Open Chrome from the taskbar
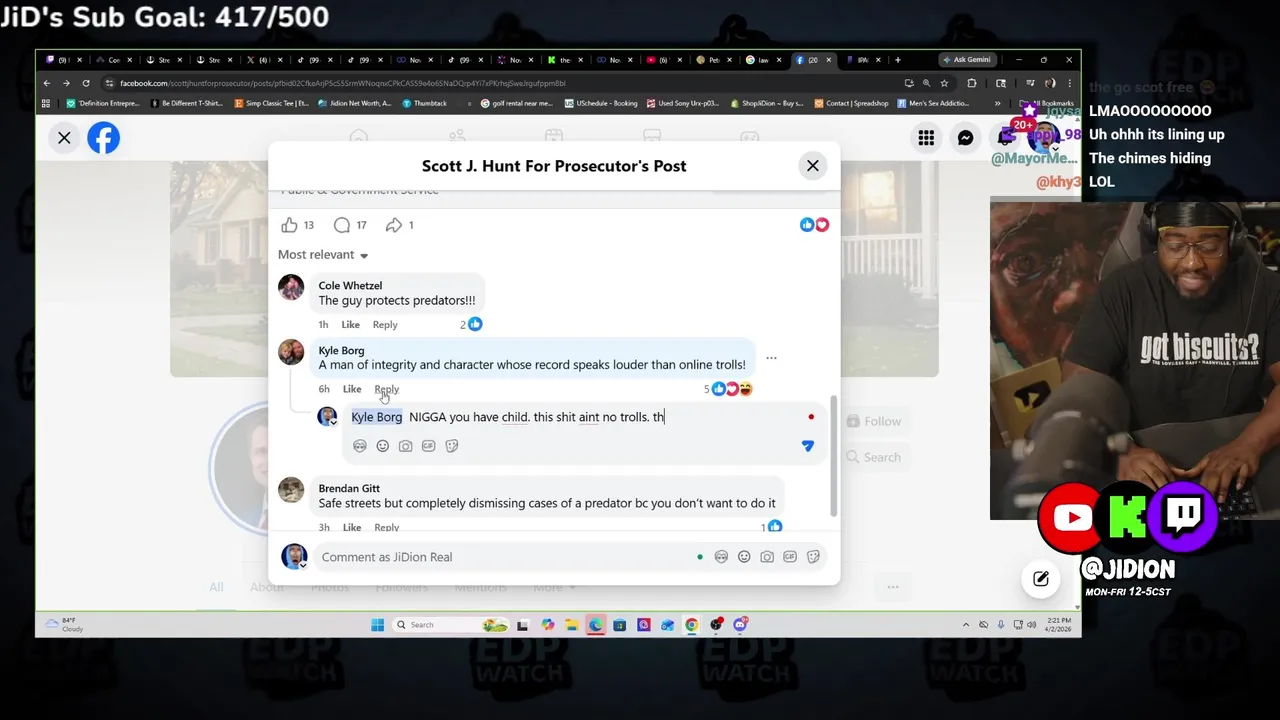This screenshot has height=720, width=1280. [691, 625]
